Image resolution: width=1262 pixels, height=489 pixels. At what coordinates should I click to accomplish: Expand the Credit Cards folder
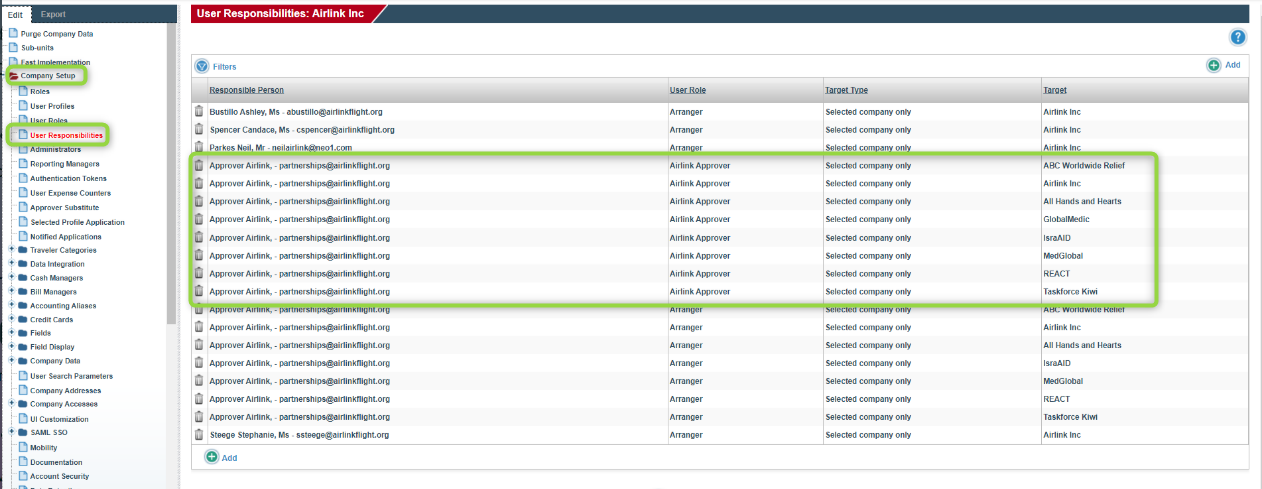pyautogui.click(x=11, y=320)
